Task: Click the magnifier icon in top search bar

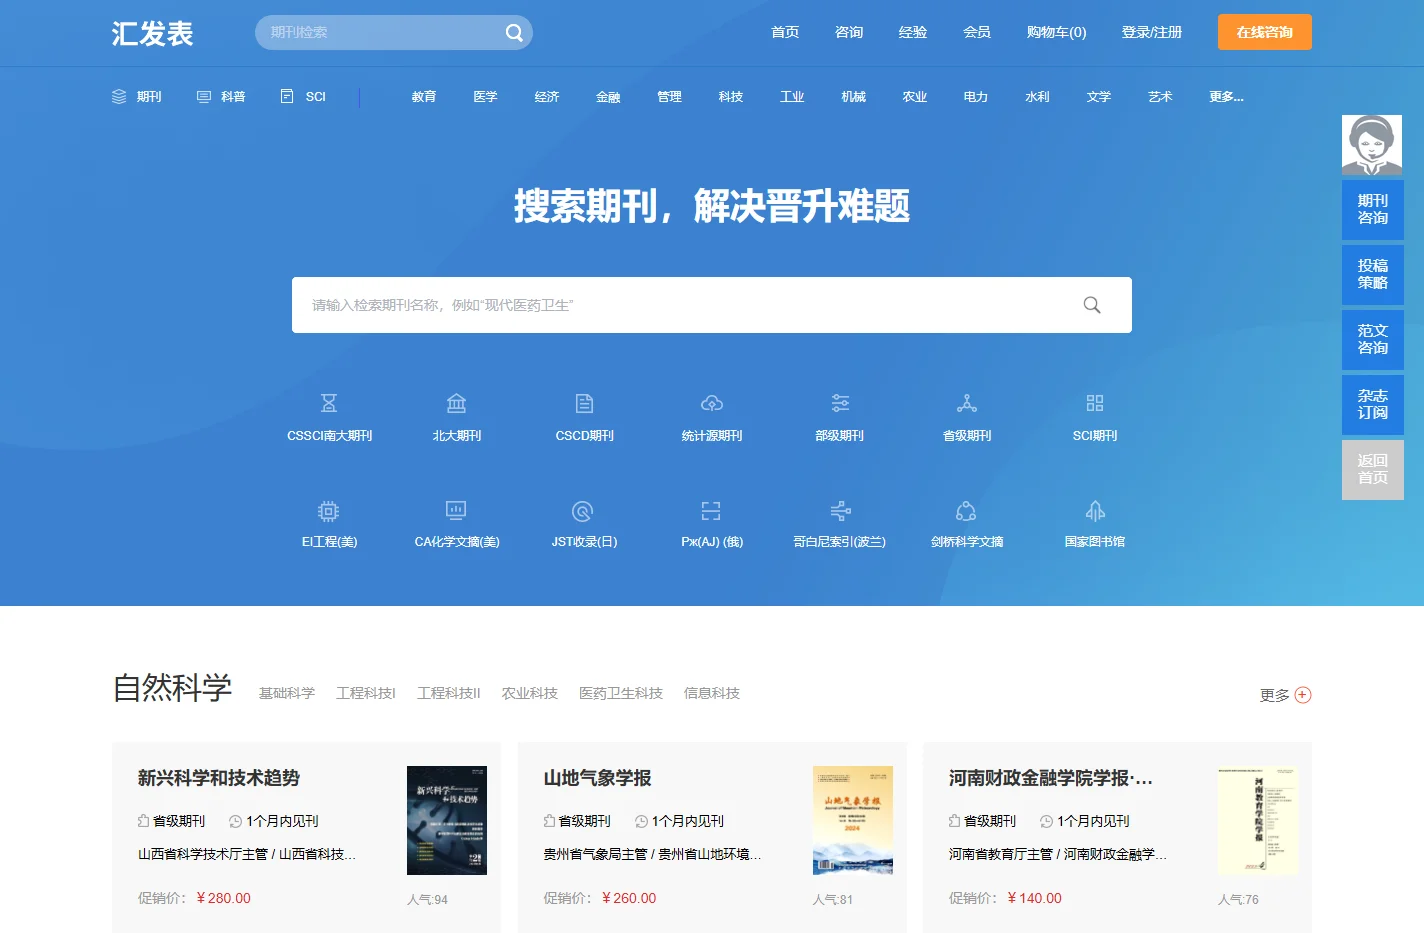Action: pyautogui.click(x=514, y=32)
